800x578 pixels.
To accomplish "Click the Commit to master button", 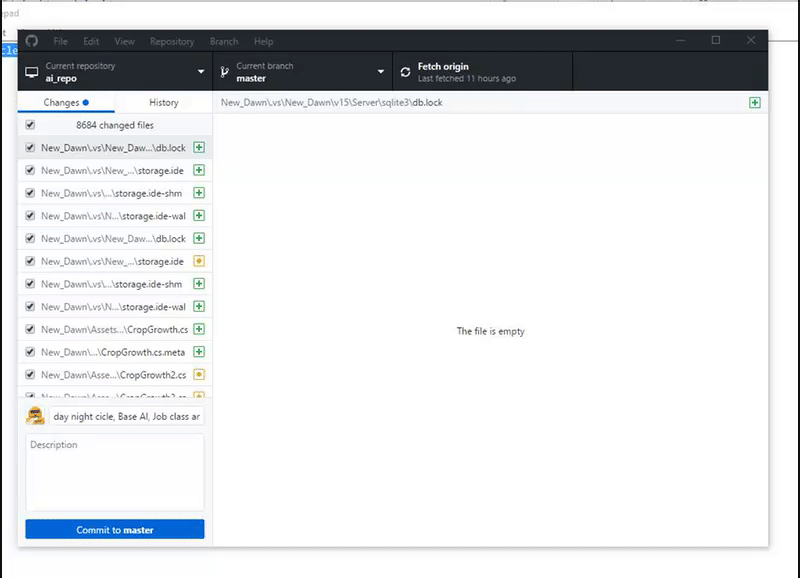I will [x=114, y=529].
